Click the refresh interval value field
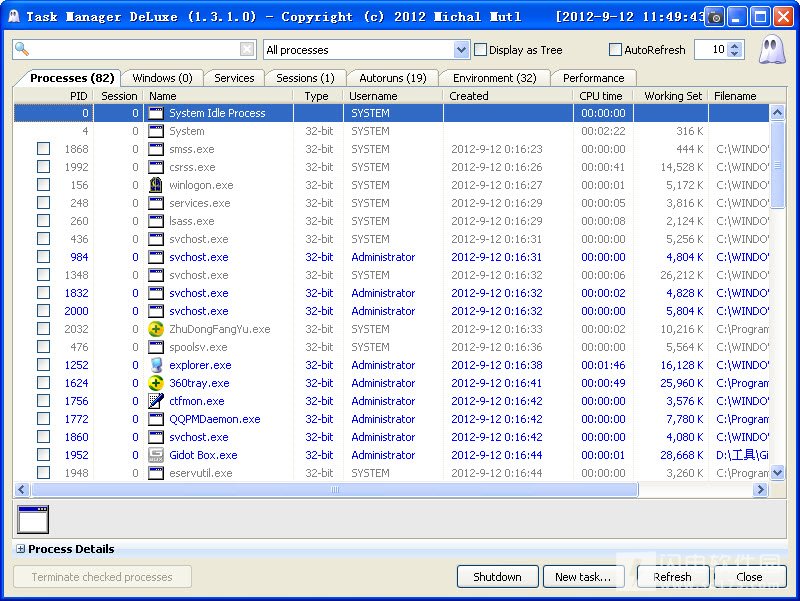The width and height of the screenshot is (800, 601). pos(712,49)
